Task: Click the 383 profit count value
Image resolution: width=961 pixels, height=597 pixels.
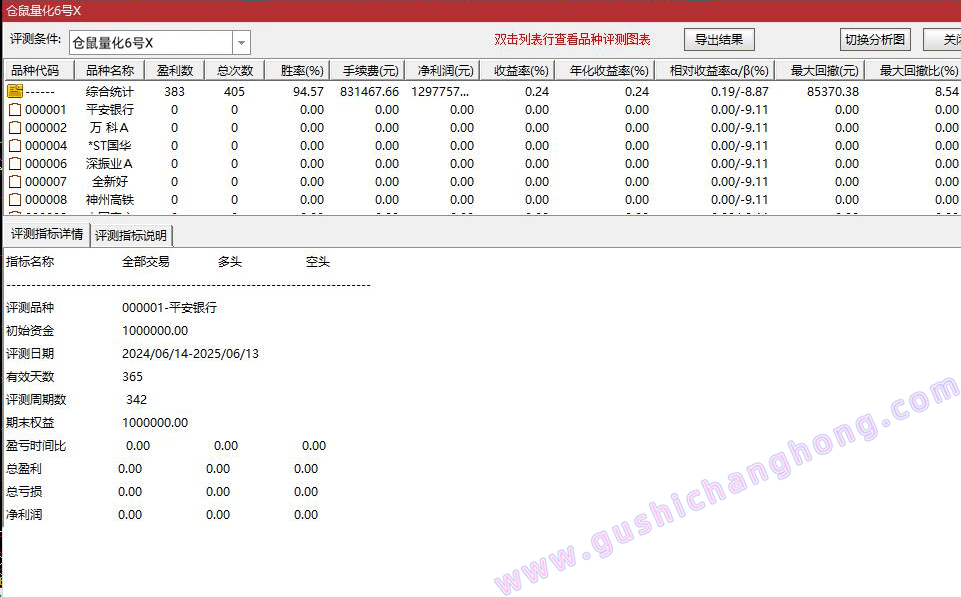Action: (175, 91)
